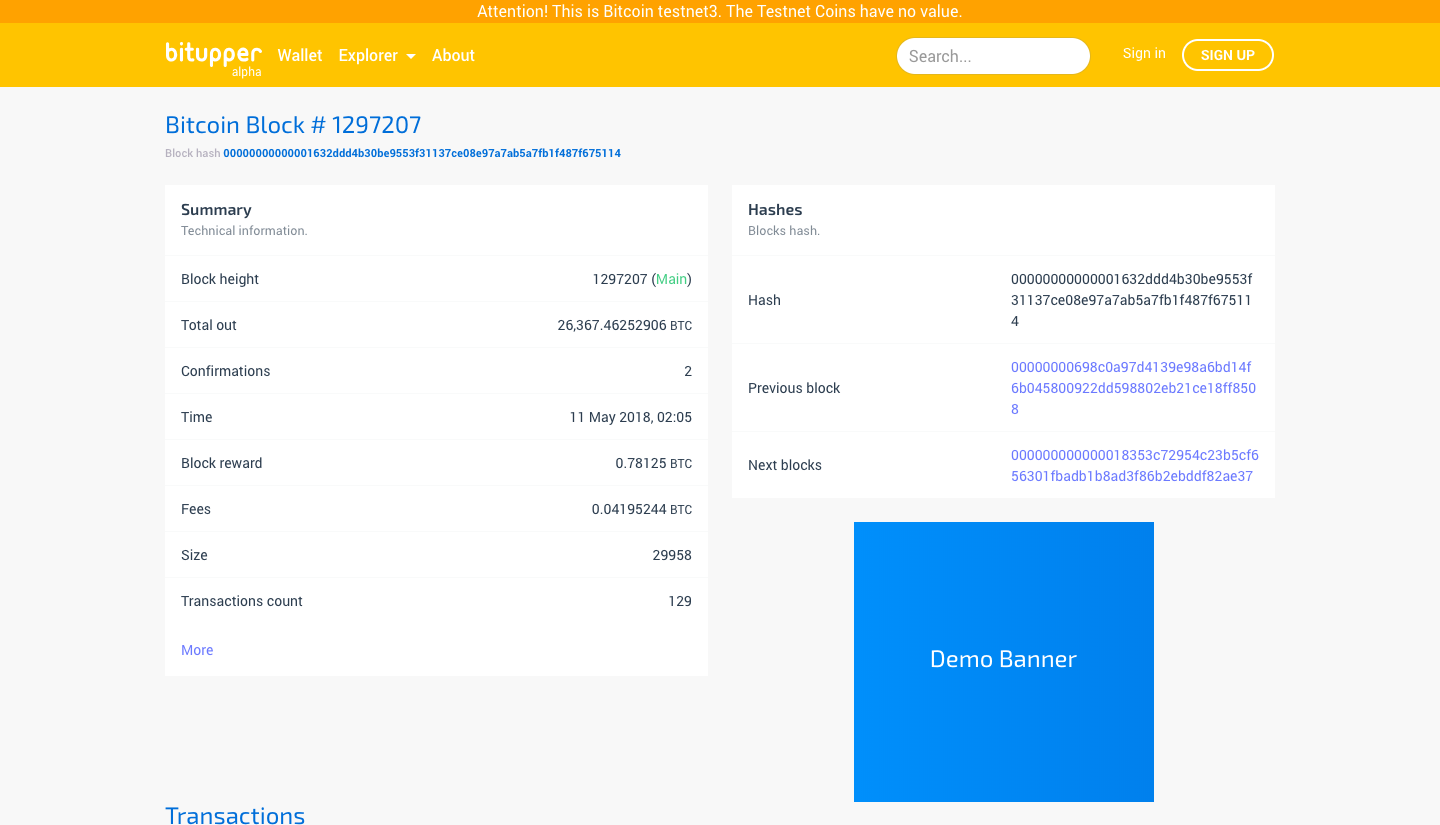Open the Next blocks hash link
Viewport: 1440px width, 825px height.
1135,466
